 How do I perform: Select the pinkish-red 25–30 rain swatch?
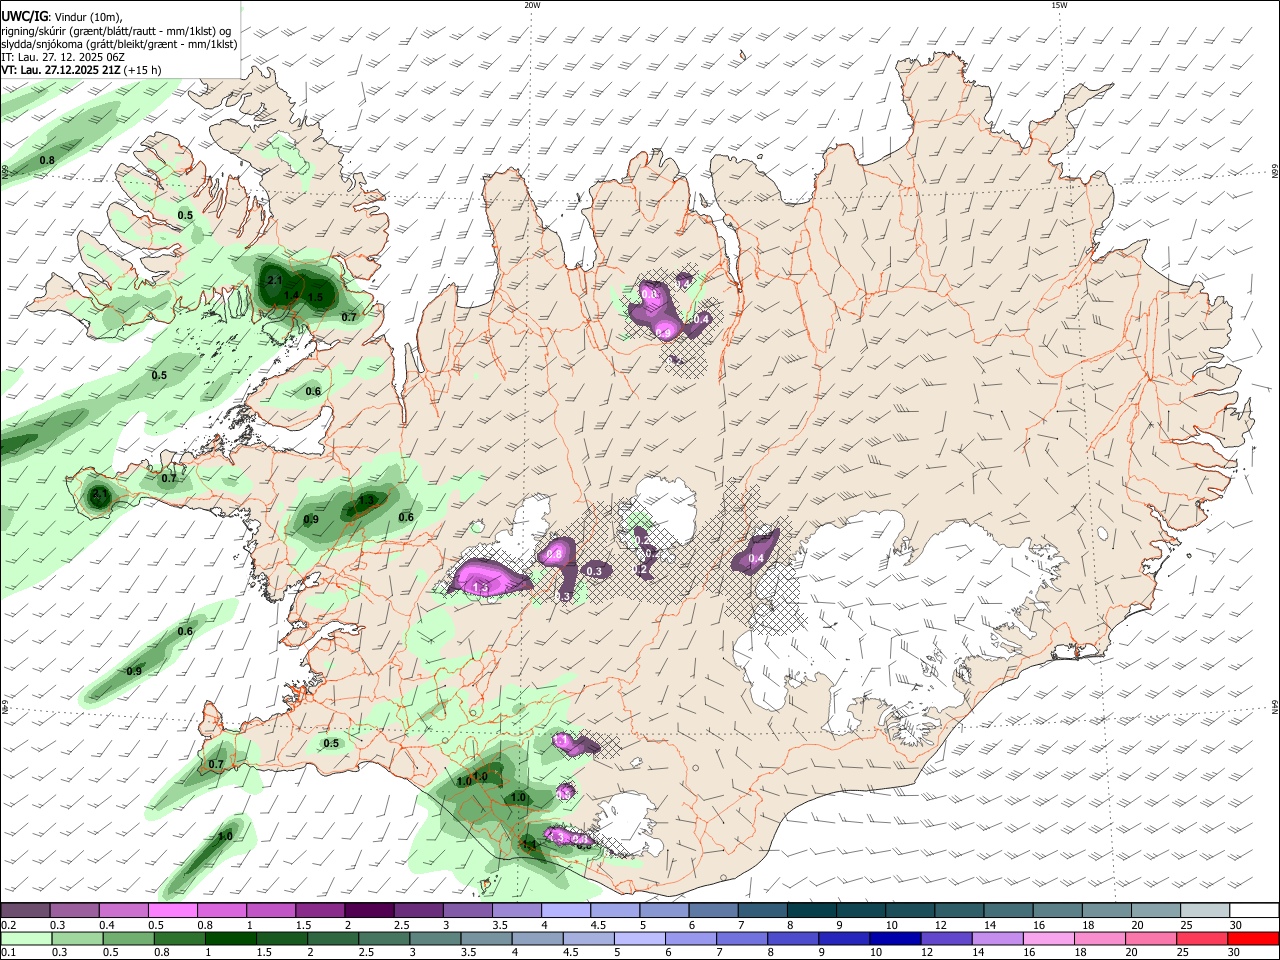(x=1202, y=938)
